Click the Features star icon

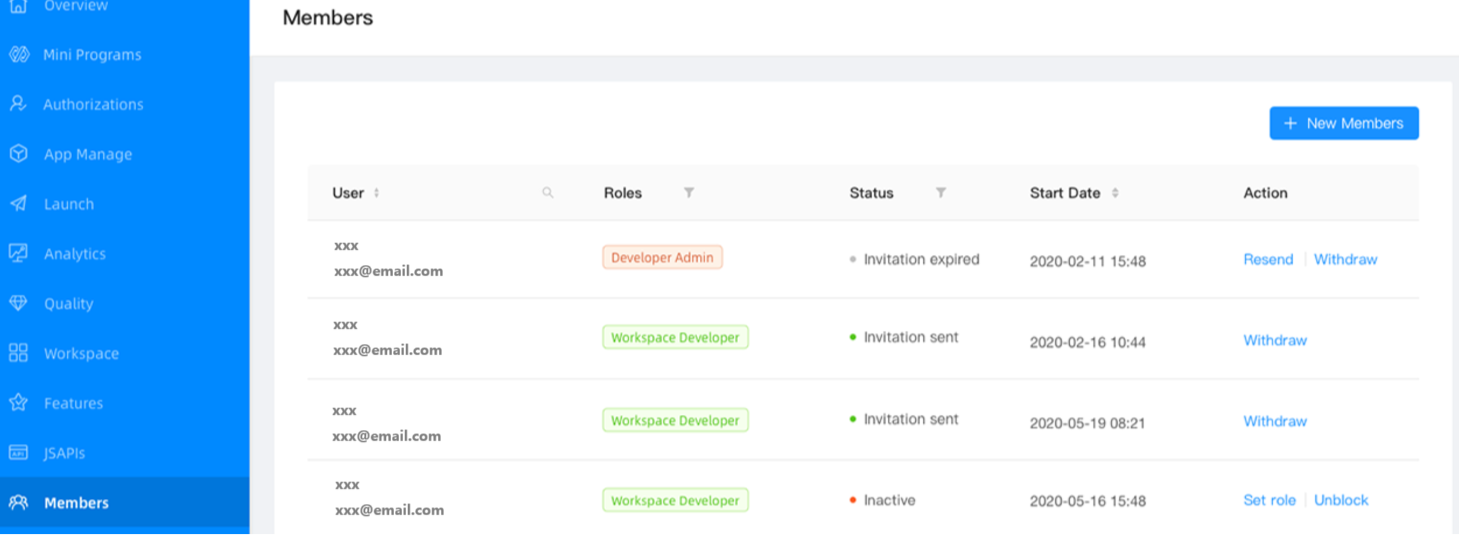18,403
